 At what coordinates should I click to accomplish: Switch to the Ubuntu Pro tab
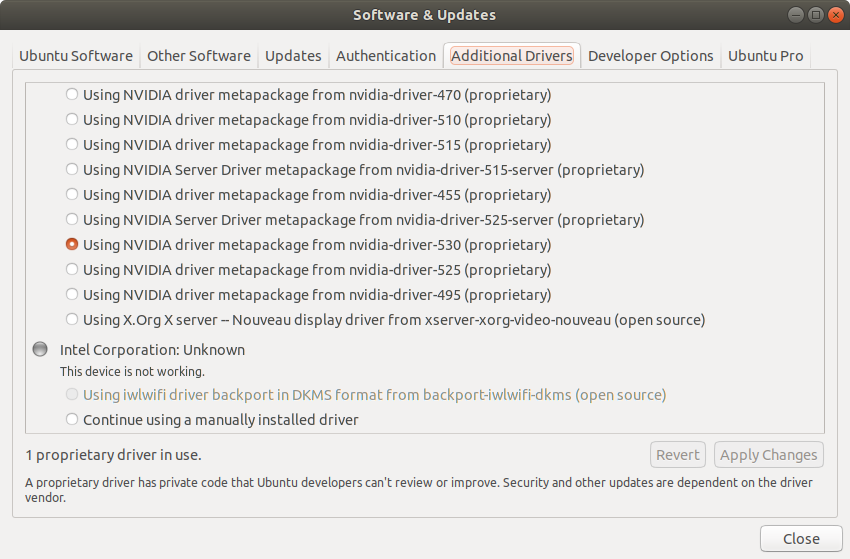[x=765, y=56]
